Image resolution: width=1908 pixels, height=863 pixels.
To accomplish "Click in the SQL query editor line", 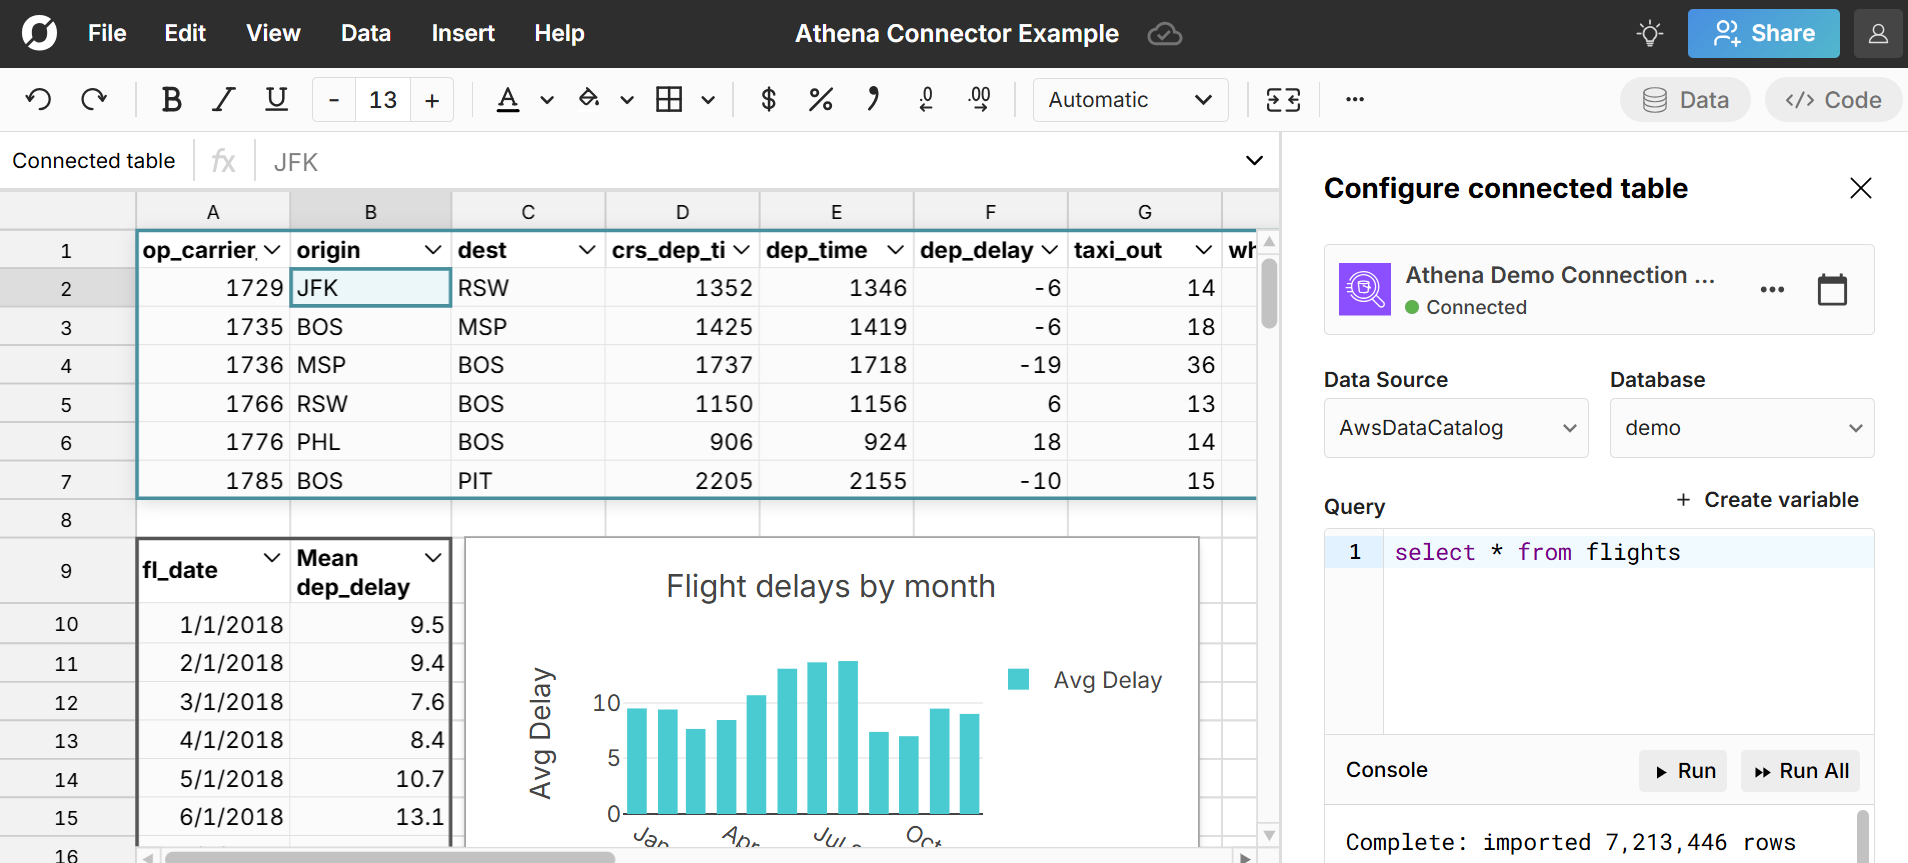I will [1620, 553].
